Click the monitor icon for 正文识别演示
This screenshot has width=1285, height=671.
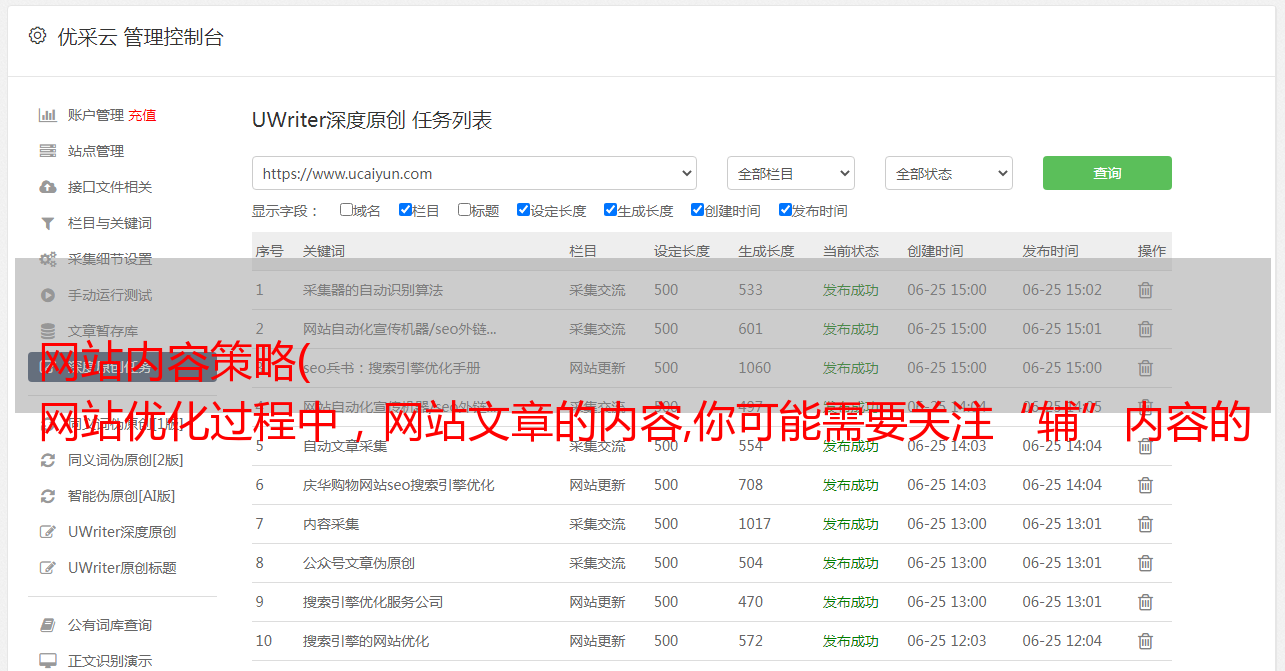[x=47, y=661]
